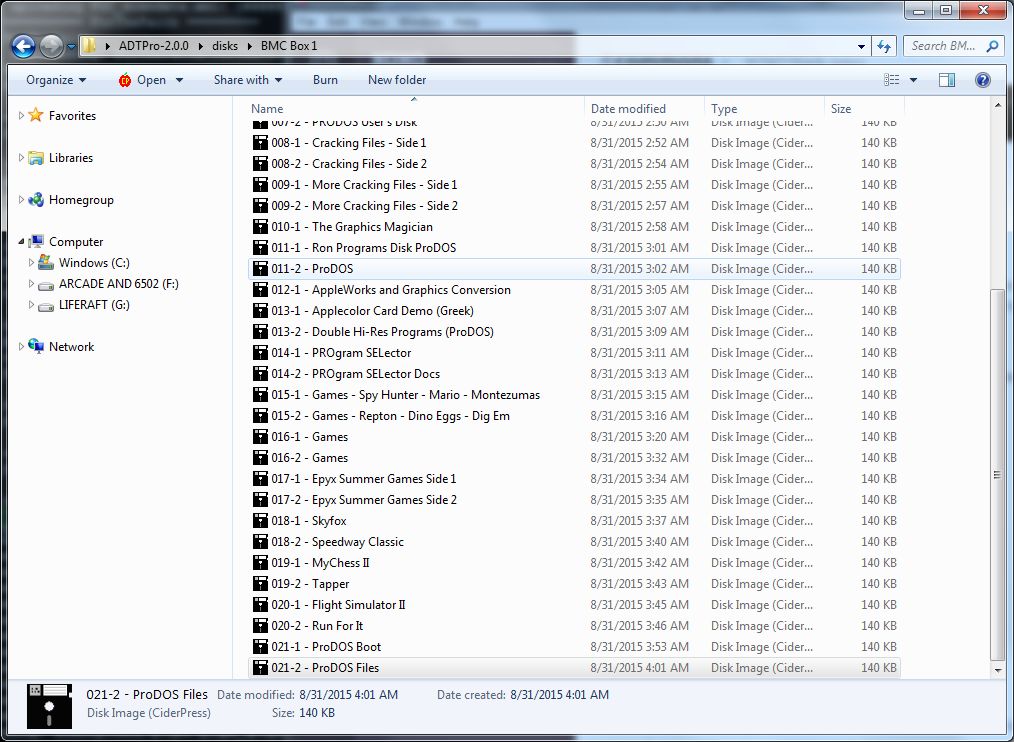The image size is (1014, 742).
Task: Select the 012-1 AppleWorks disk image icon
Action: [x=260, y=290]
